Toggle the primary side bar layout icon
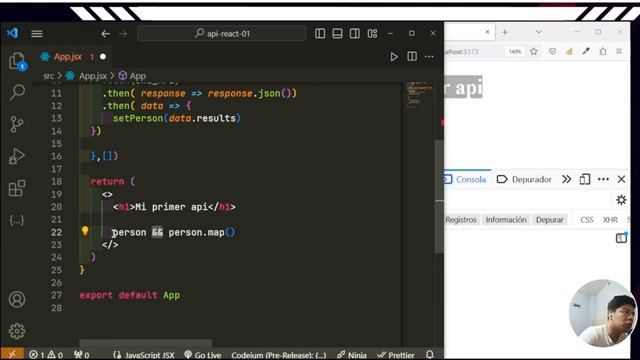This screenshot has width=640, height=360. [x=320, y=33]
